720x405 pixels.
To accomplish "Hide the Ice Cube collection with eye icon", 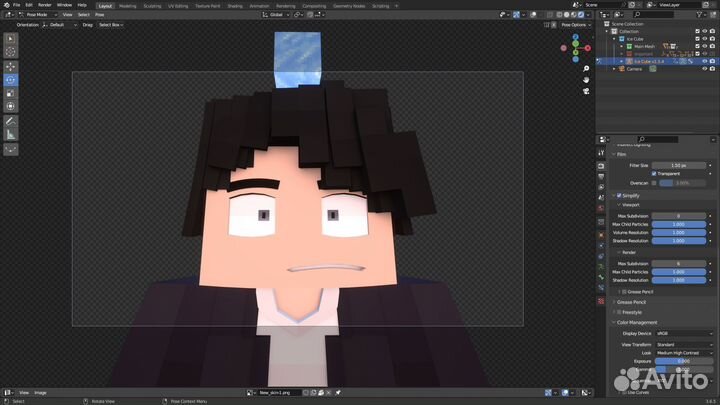I will point(705,39).
